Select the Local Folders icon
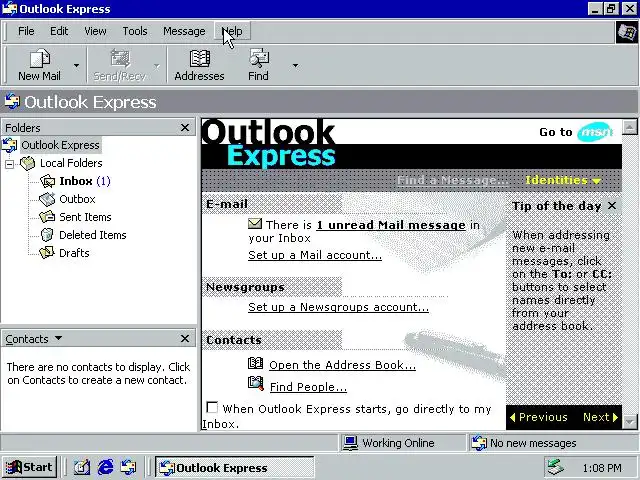 click(x=28, y=163)
